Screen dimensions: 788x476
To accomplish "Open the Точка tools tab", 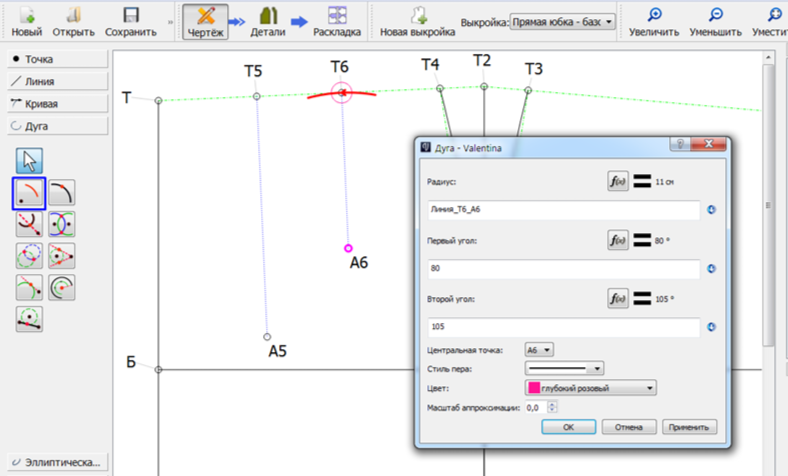I will (57, 59).
